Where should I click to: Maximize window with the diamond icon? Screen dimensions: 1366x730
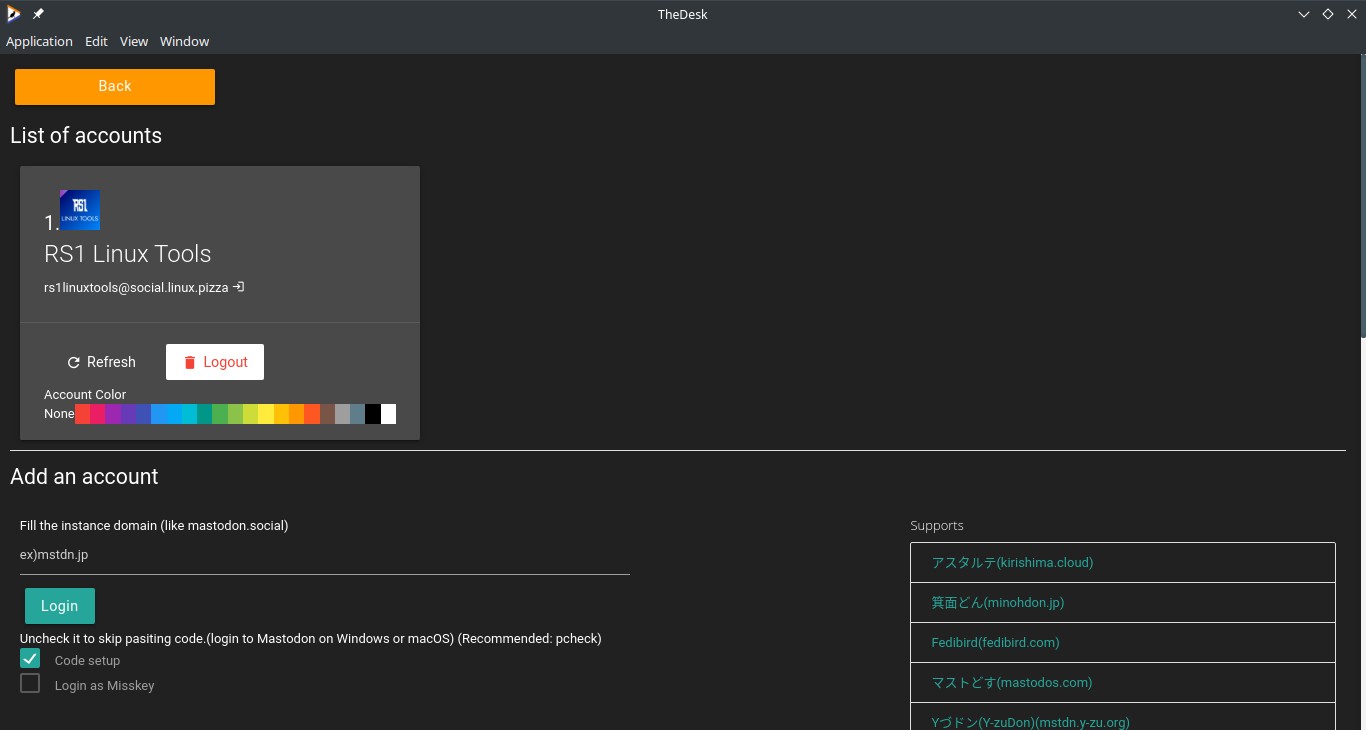coord(1328,14)
